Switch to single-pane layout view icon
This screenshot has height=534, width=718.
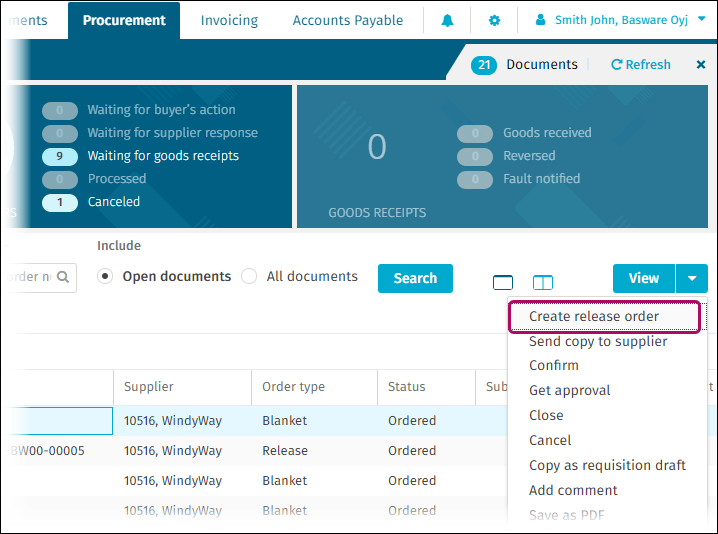coord(503,282)
